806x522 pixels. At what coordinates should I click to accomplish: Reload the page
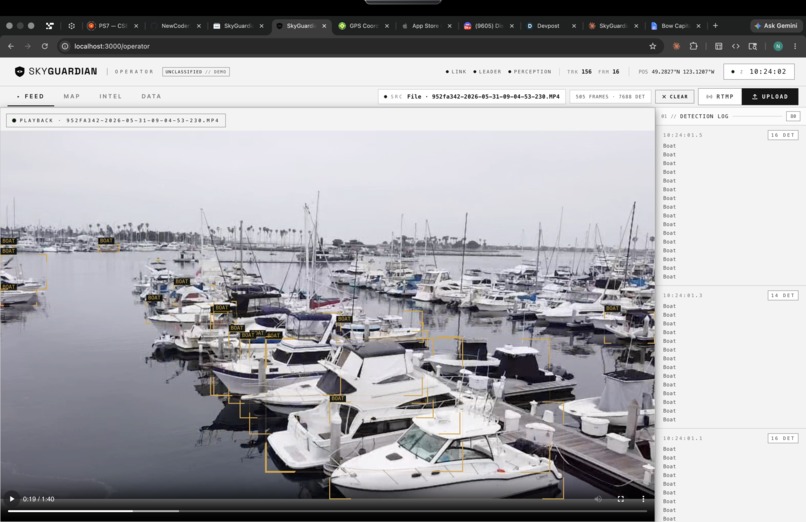45,46
